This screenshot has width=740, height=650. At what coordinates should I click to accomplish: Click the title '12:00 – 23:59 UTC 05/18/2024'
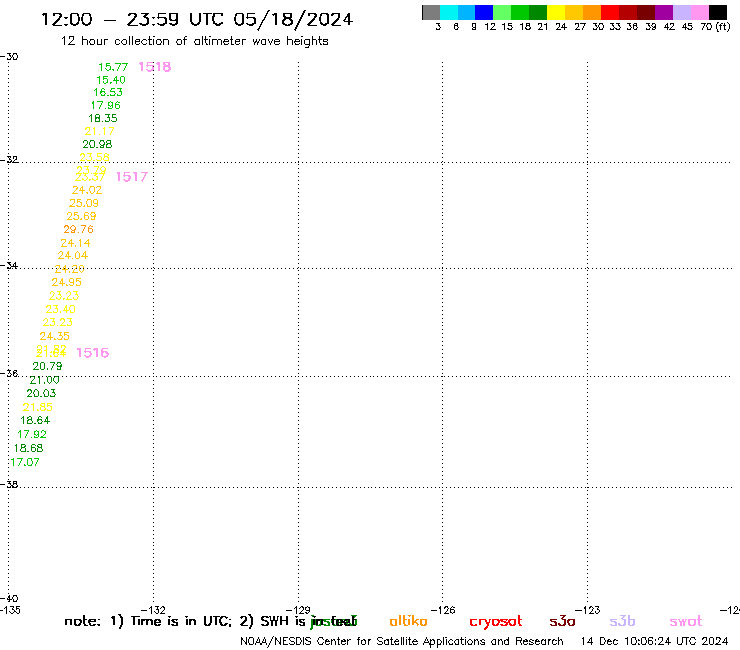coord(197,19)
